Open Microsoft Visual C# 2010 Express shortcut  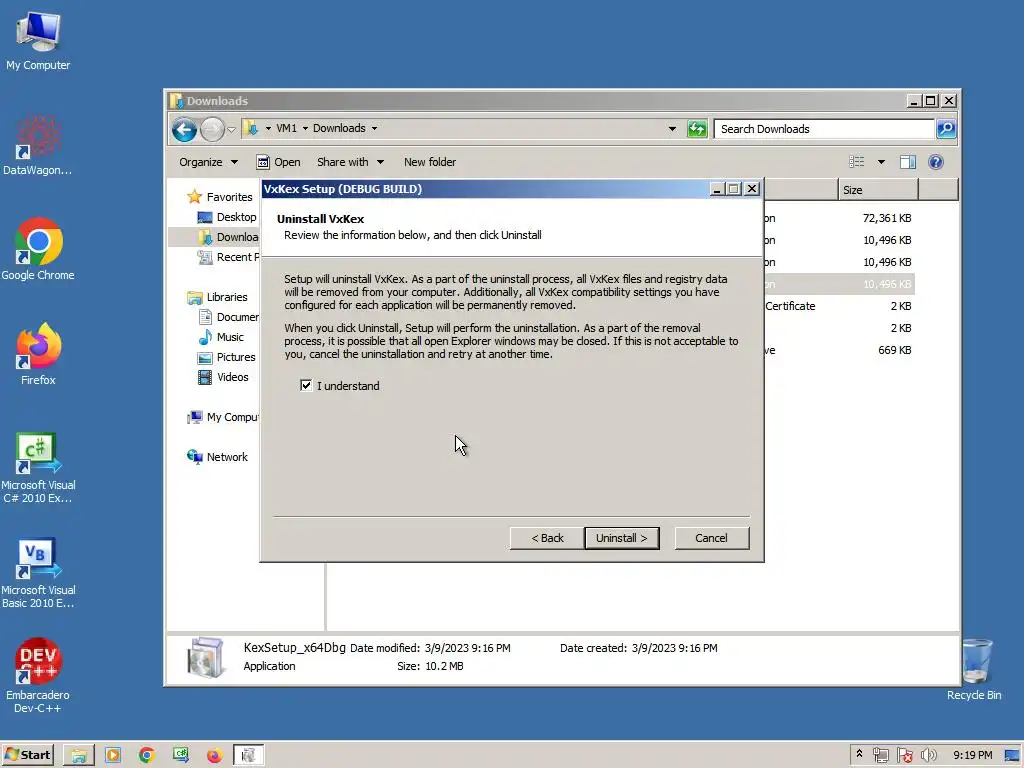click(38, 468)
